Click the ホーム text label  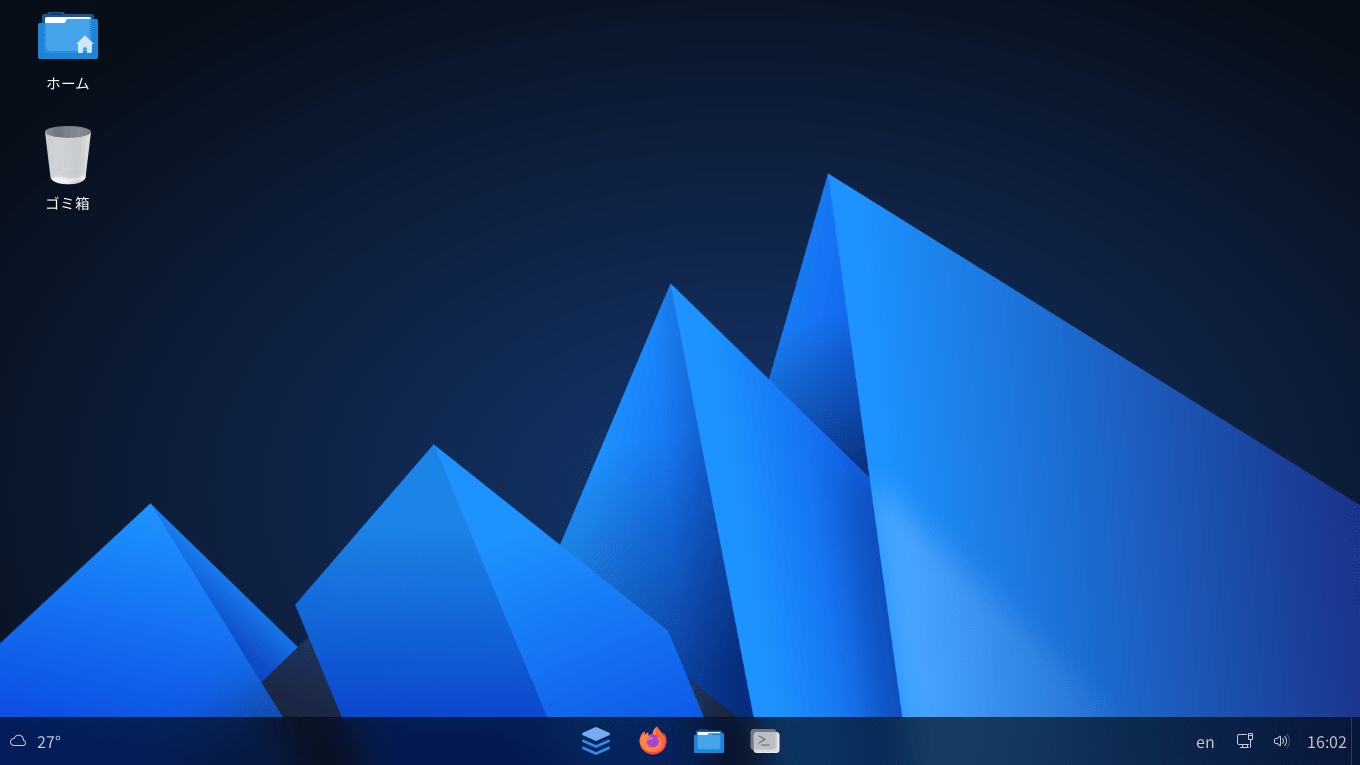68,84
